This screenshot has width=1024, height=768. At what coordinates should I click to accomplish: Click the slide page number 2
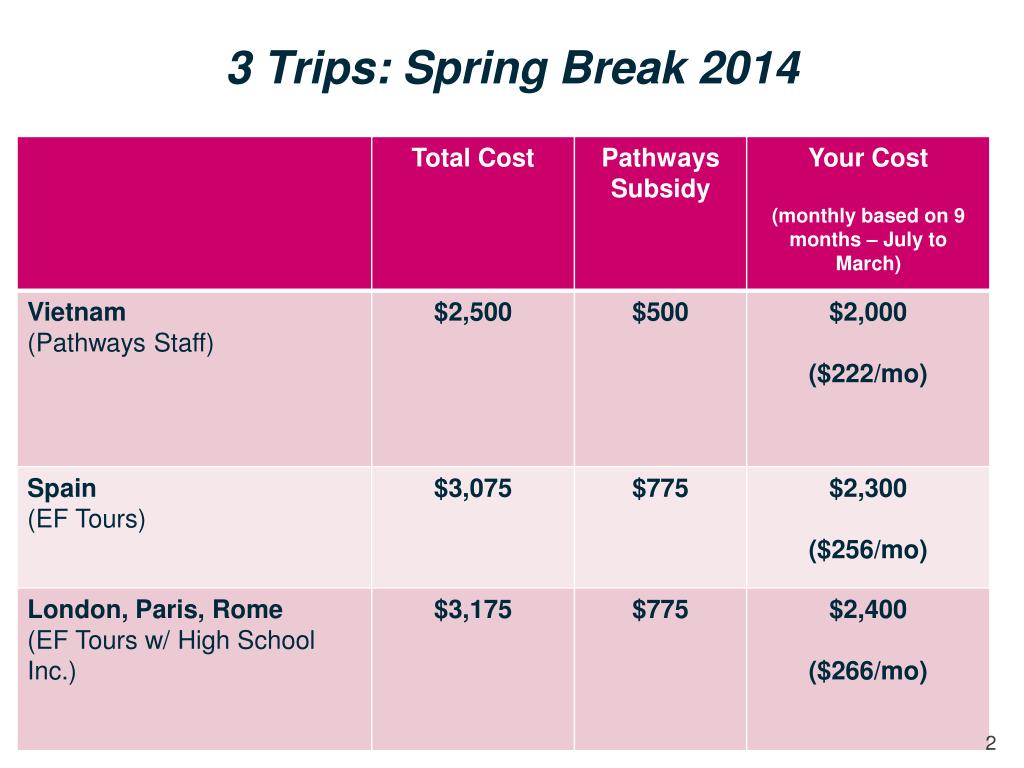[990, 743]
